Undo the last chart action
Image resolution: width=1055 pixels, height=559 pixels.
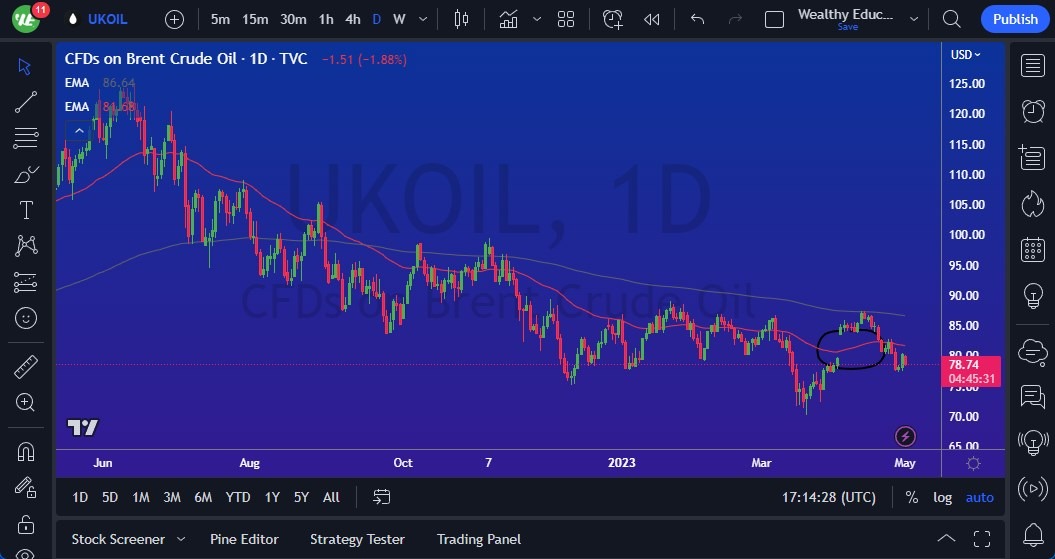coord(698,20)
